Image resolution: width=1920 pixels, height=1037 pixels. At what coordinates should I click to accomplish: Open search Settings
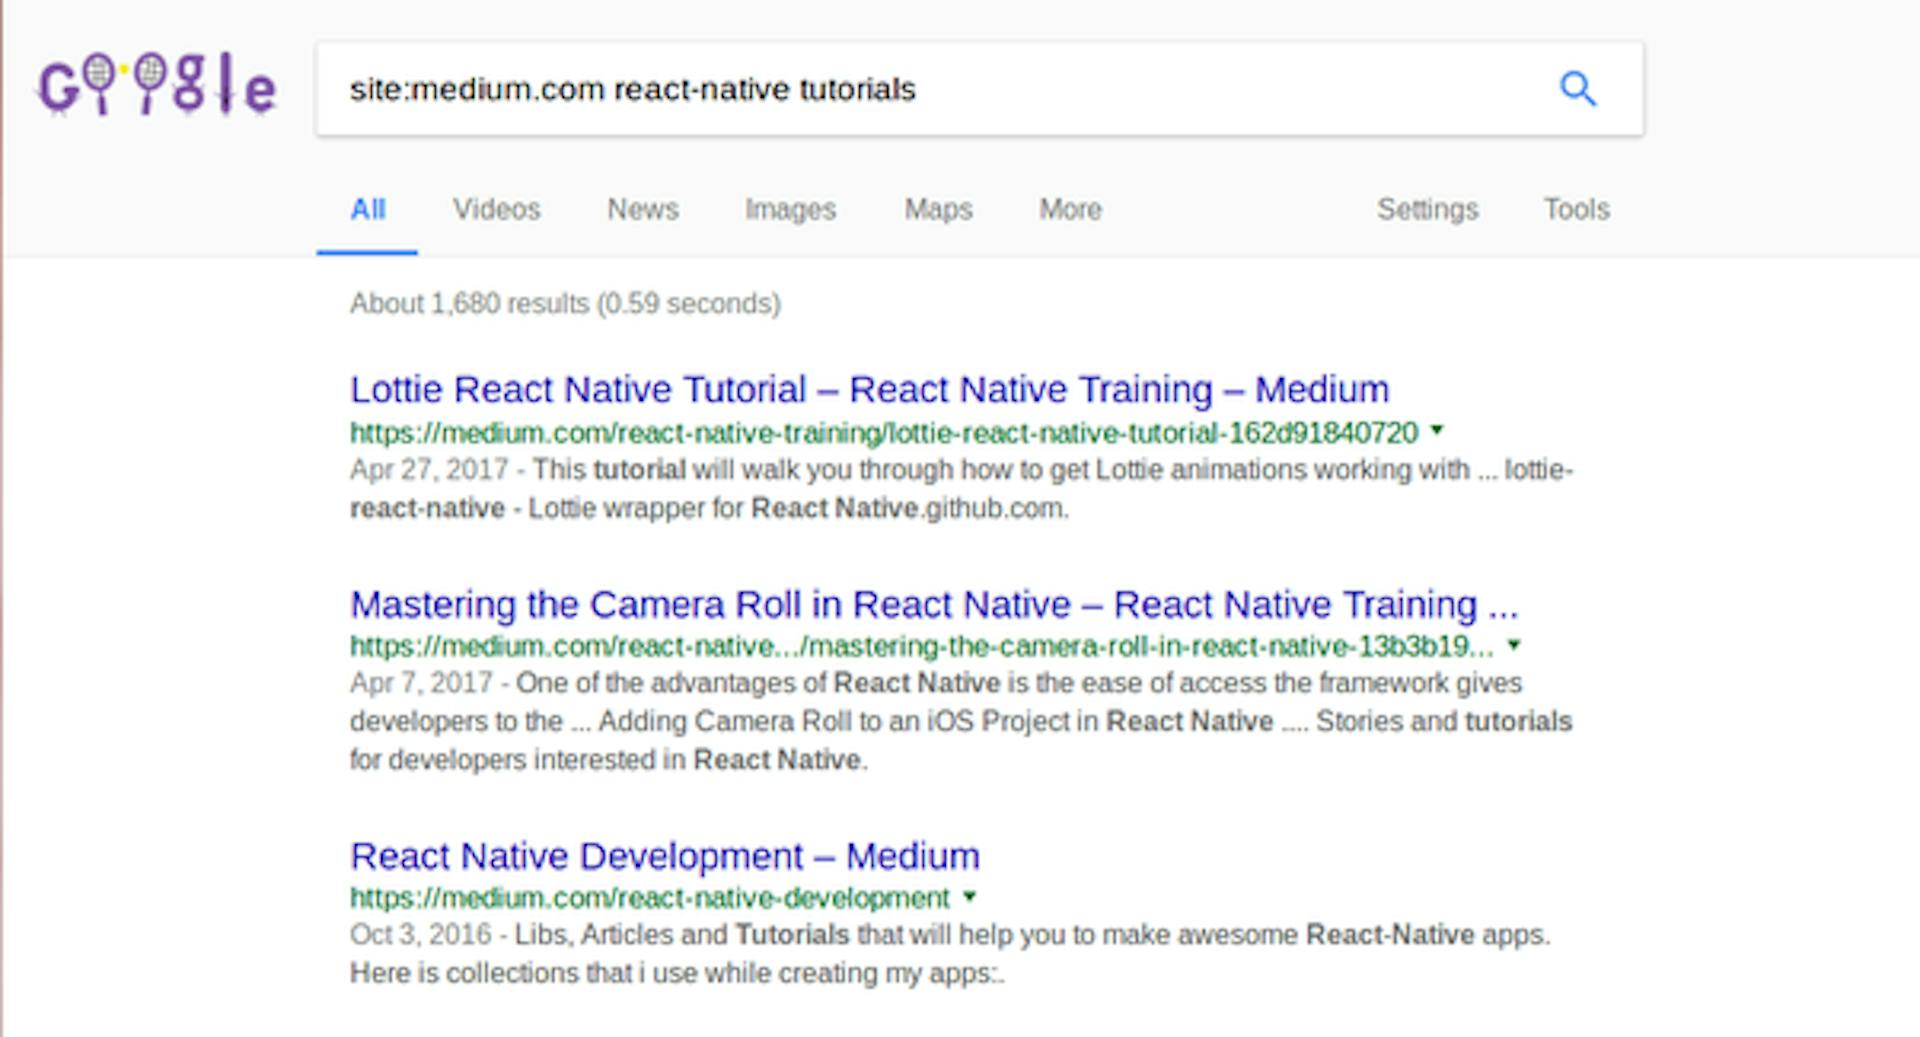point(1427,209)
